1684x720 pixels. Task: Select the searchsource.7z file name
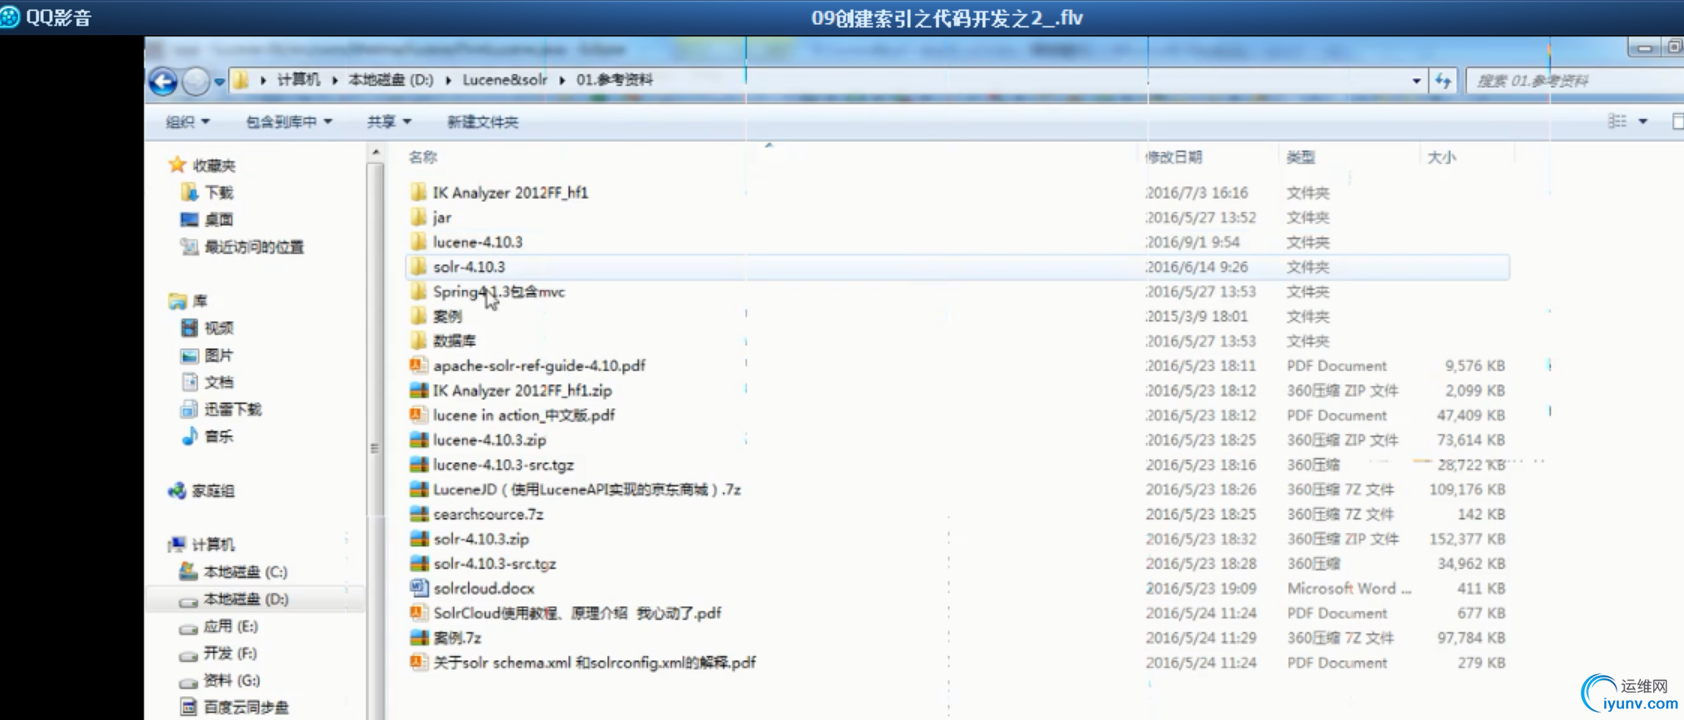tap(488, 514)
